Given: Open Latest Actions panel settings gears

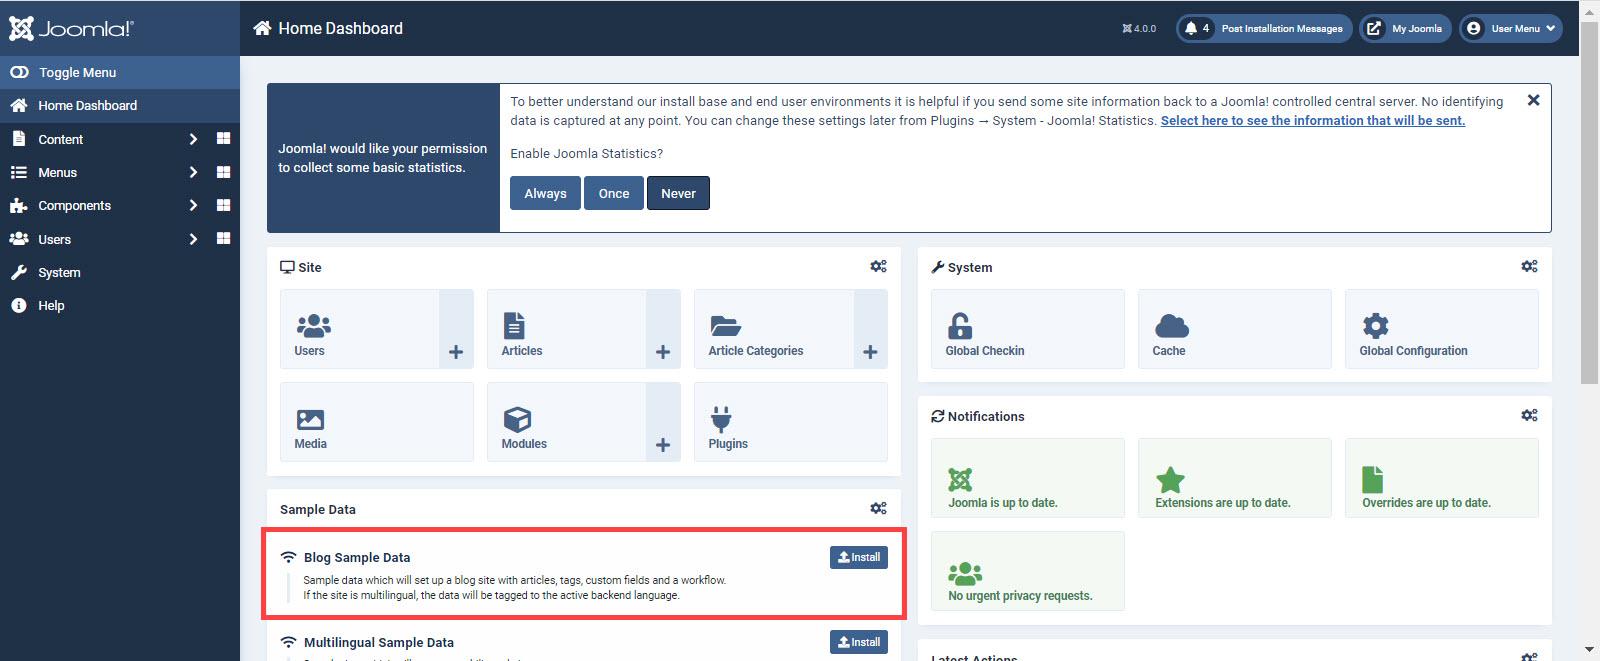Looking at the screenshot, I should point(1529,655).
